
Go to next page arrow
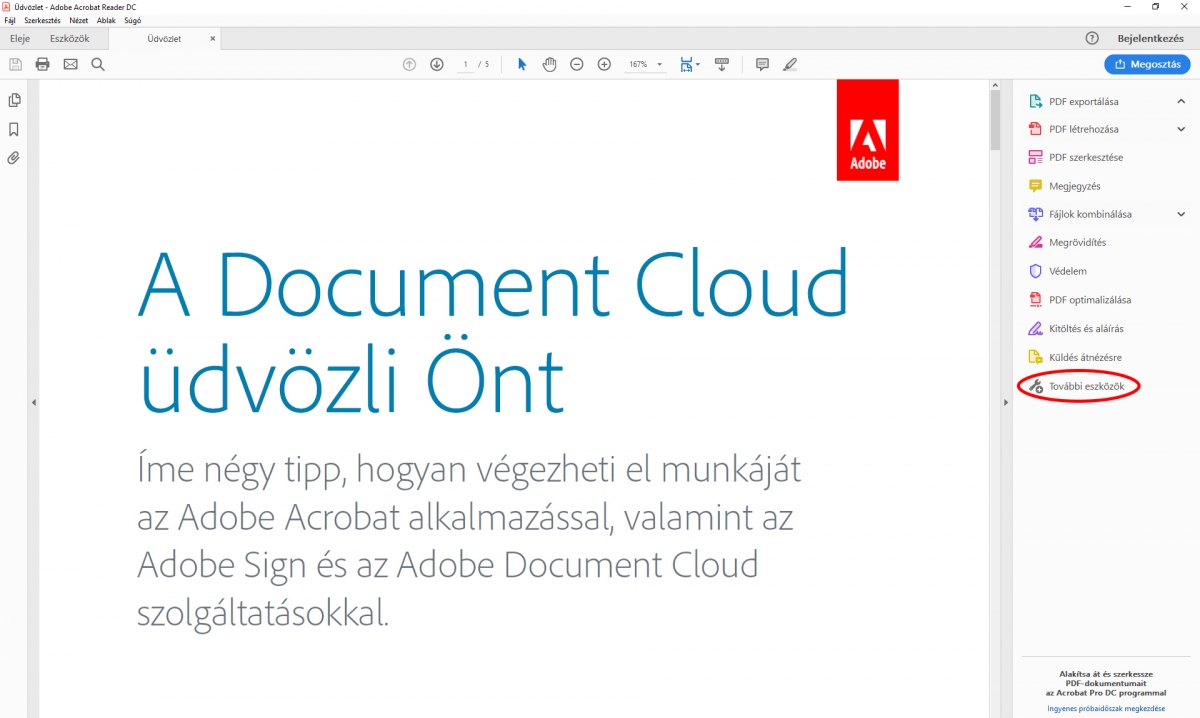(x=437, y=64)
